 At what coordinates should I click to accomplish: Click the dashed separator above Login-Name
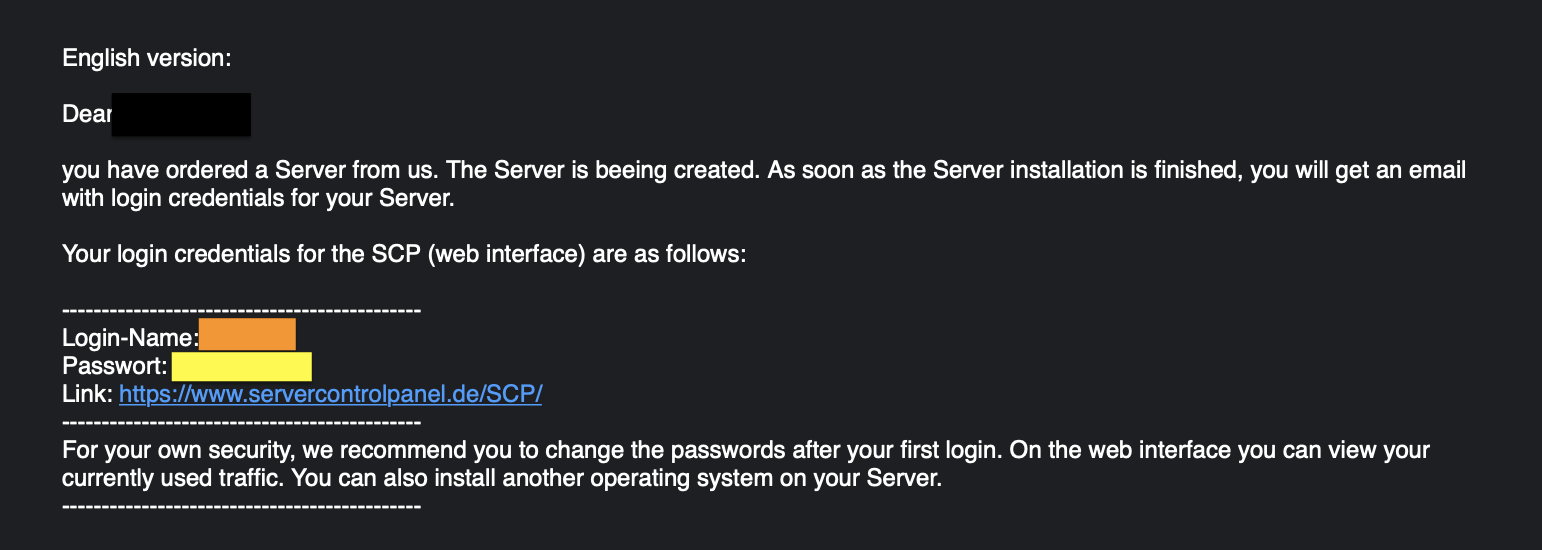[241, 310]
